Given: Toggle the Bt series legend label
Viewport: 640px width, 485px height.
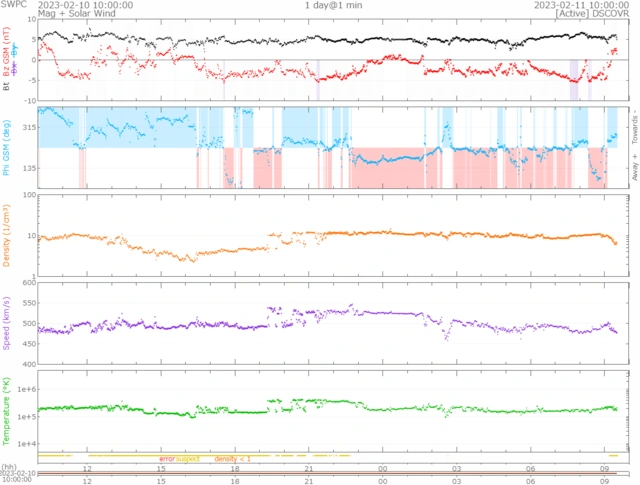Looking at the screenshot, I should (7, 87).
